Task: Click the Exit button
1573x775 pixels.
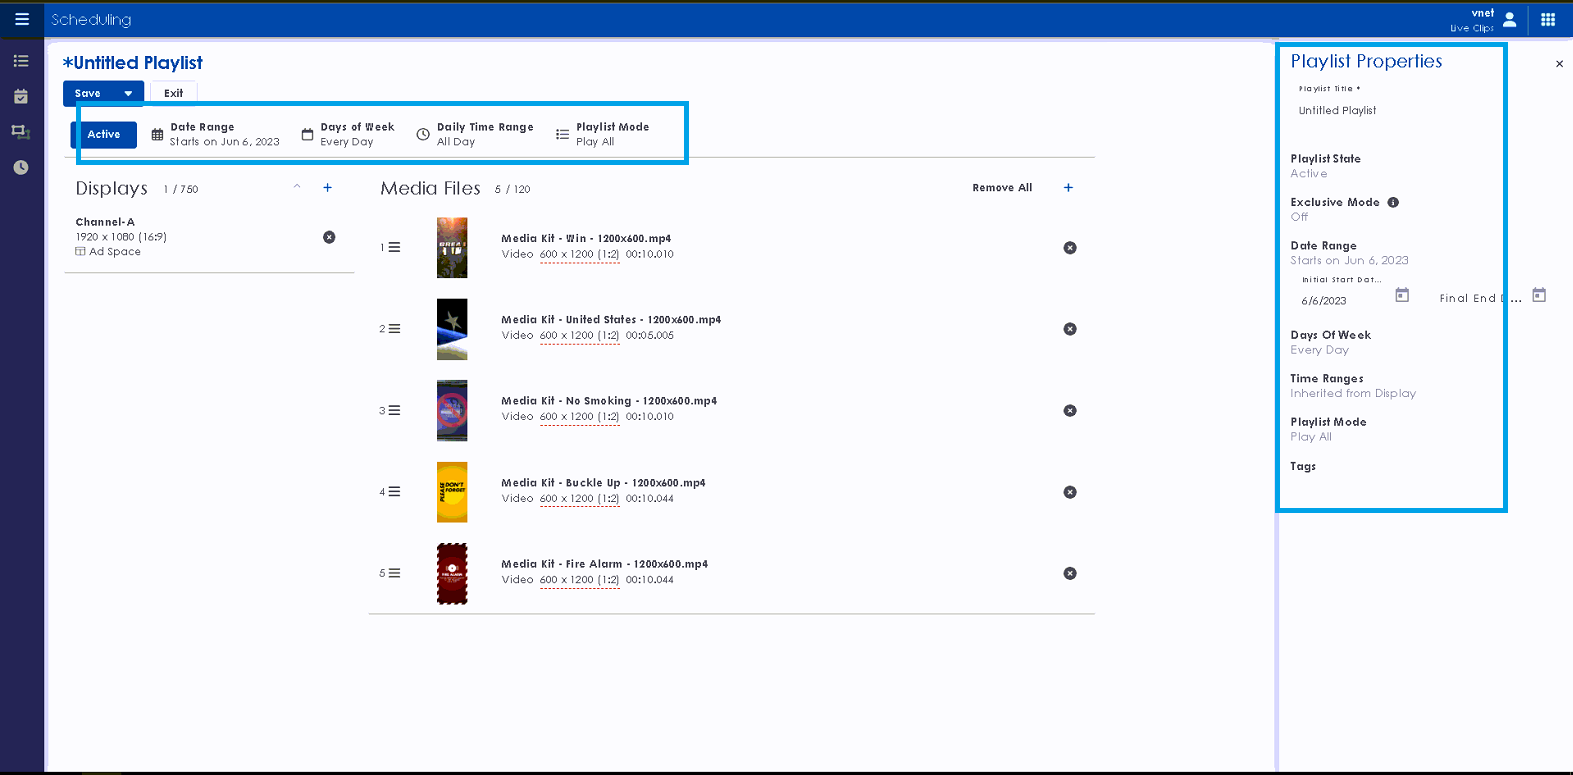Action: pyautogui.click(x=173, y=93)
